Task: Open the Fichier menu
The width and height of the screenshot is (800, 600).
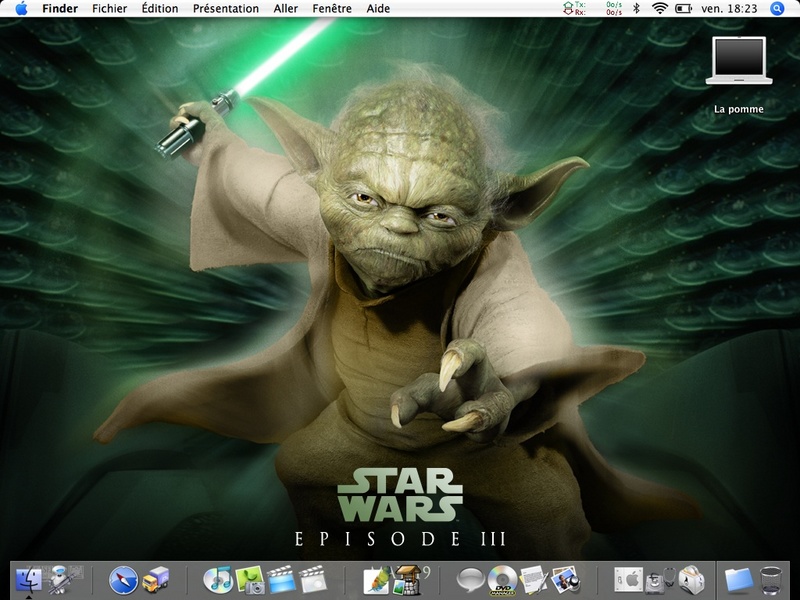Action: (110, 9)
